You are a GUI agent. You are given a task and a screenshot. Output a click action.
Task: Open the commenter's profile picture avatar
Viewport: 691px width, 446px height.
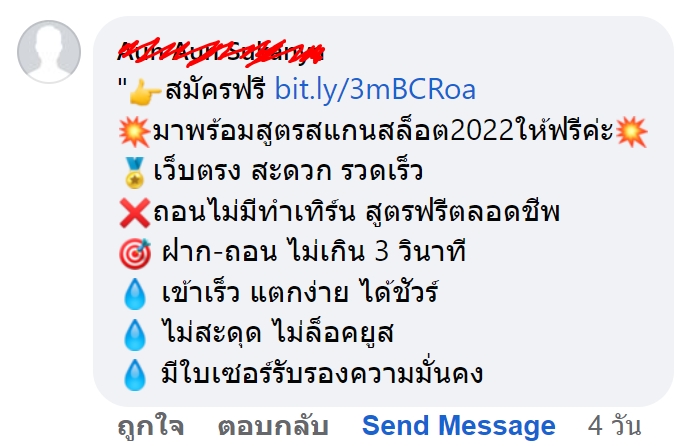49,52
